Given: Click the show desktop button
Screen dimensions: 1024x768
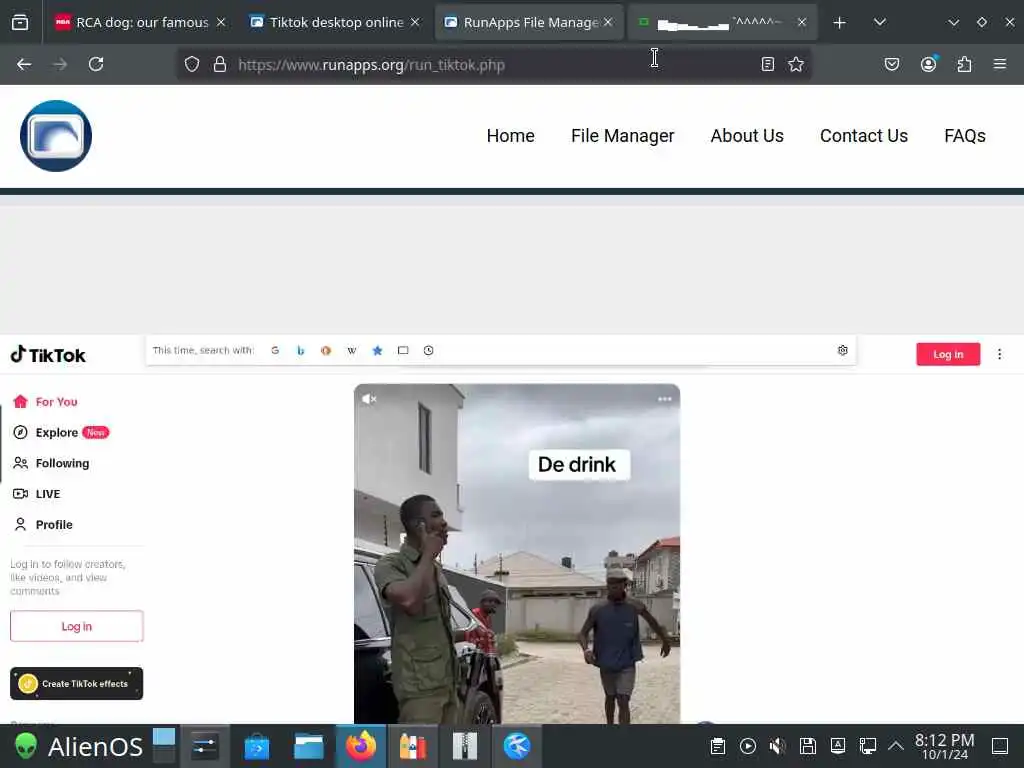Looking at the screenshot, I should click(1000, 746).
